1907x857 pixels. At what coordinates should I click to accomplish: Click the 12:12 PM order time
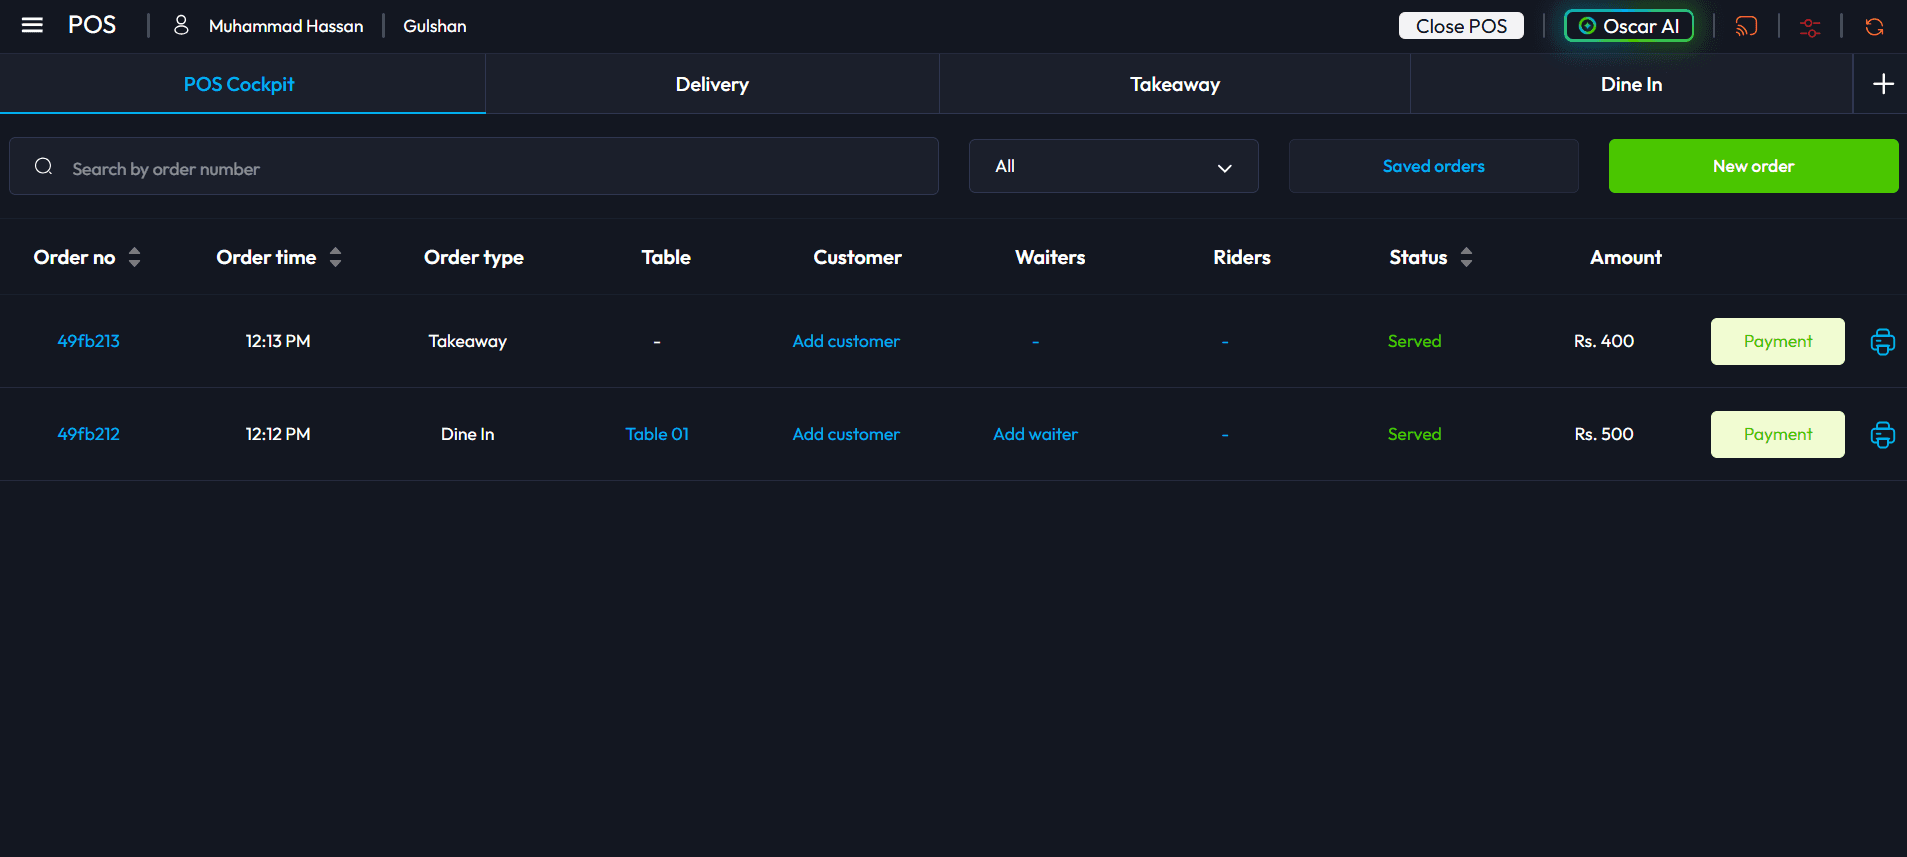[278, 434]
